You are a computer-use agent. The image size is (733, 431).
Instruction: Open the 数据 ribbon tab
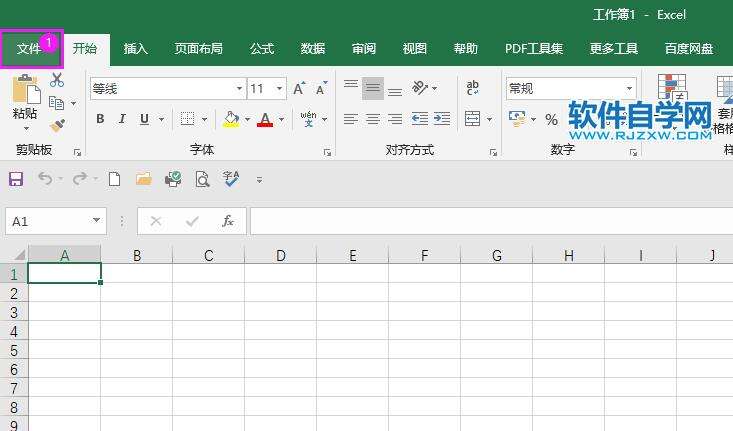[313, 49]
